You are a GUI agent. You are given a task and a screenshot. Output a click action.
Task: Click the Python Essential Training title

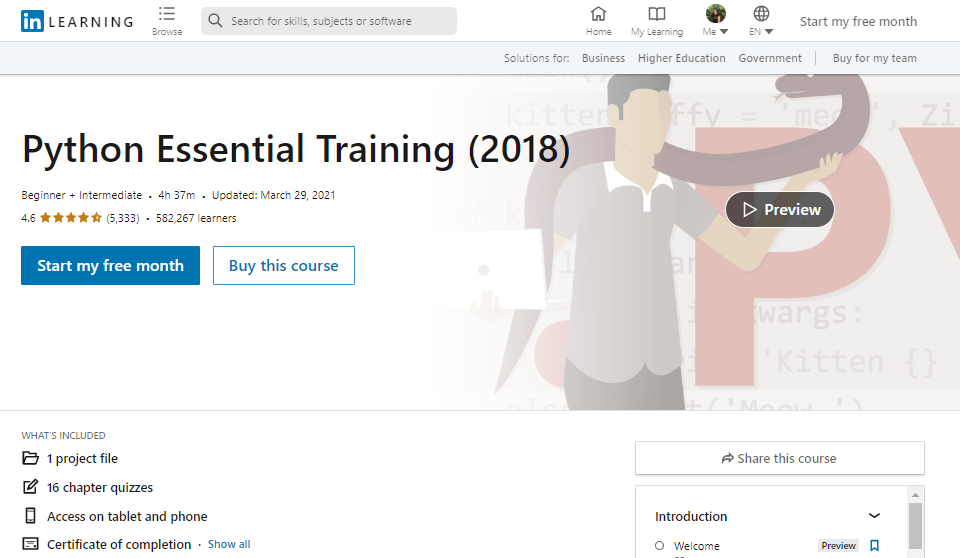[296, 149]
